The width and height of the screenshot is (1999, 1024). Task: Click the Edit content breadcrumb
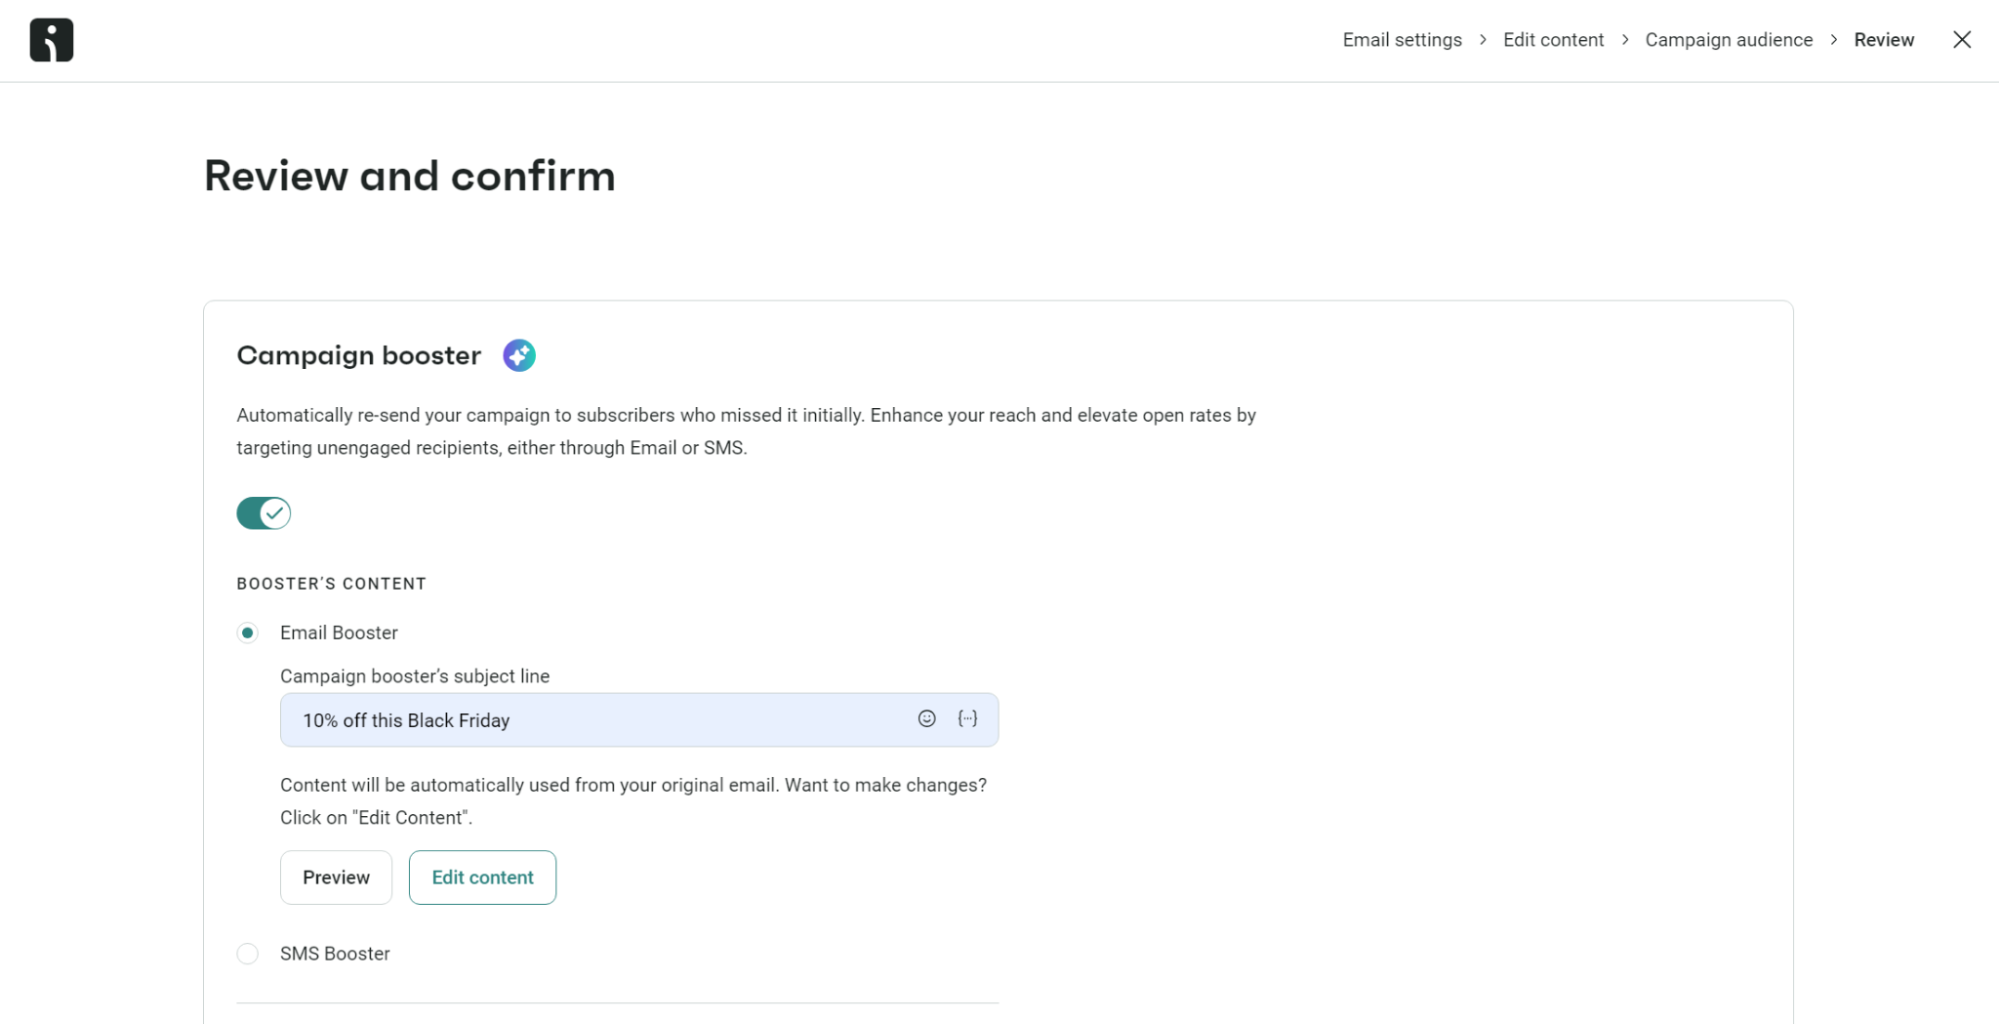[1553, 39]
